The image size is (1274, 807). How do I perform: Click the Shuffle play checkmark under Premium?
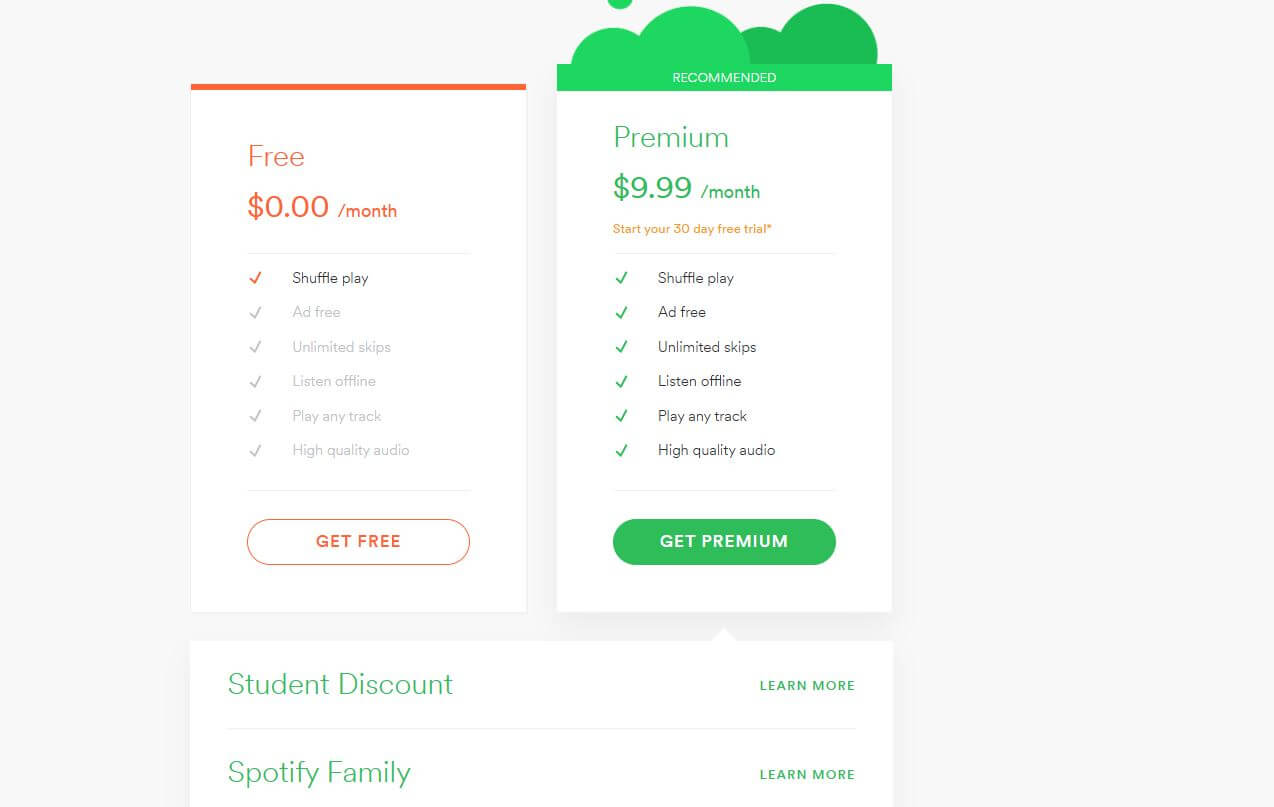pyautogui.click(x=623, y=278)
